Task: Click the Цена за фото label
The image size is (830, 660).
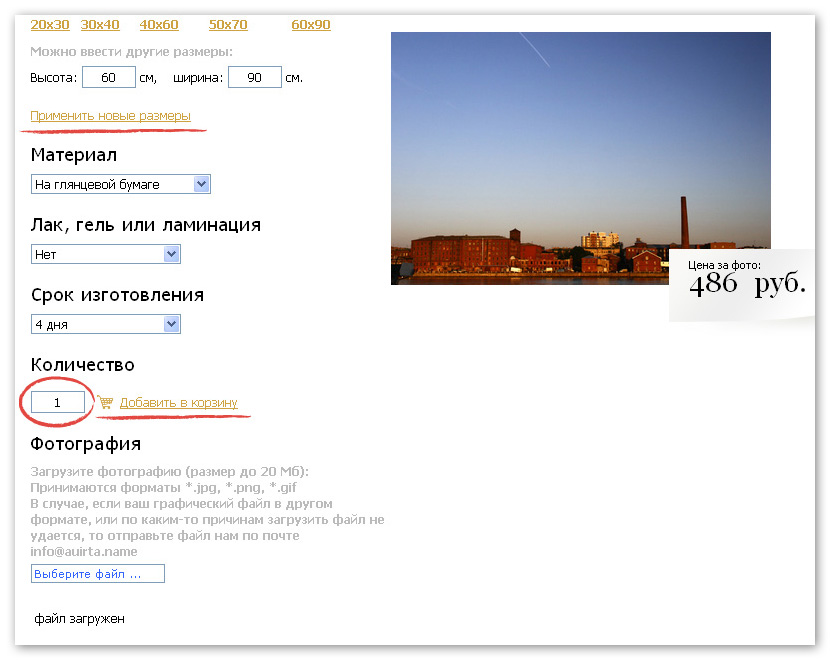Action: pyautogui.click(x=724, y=265)
